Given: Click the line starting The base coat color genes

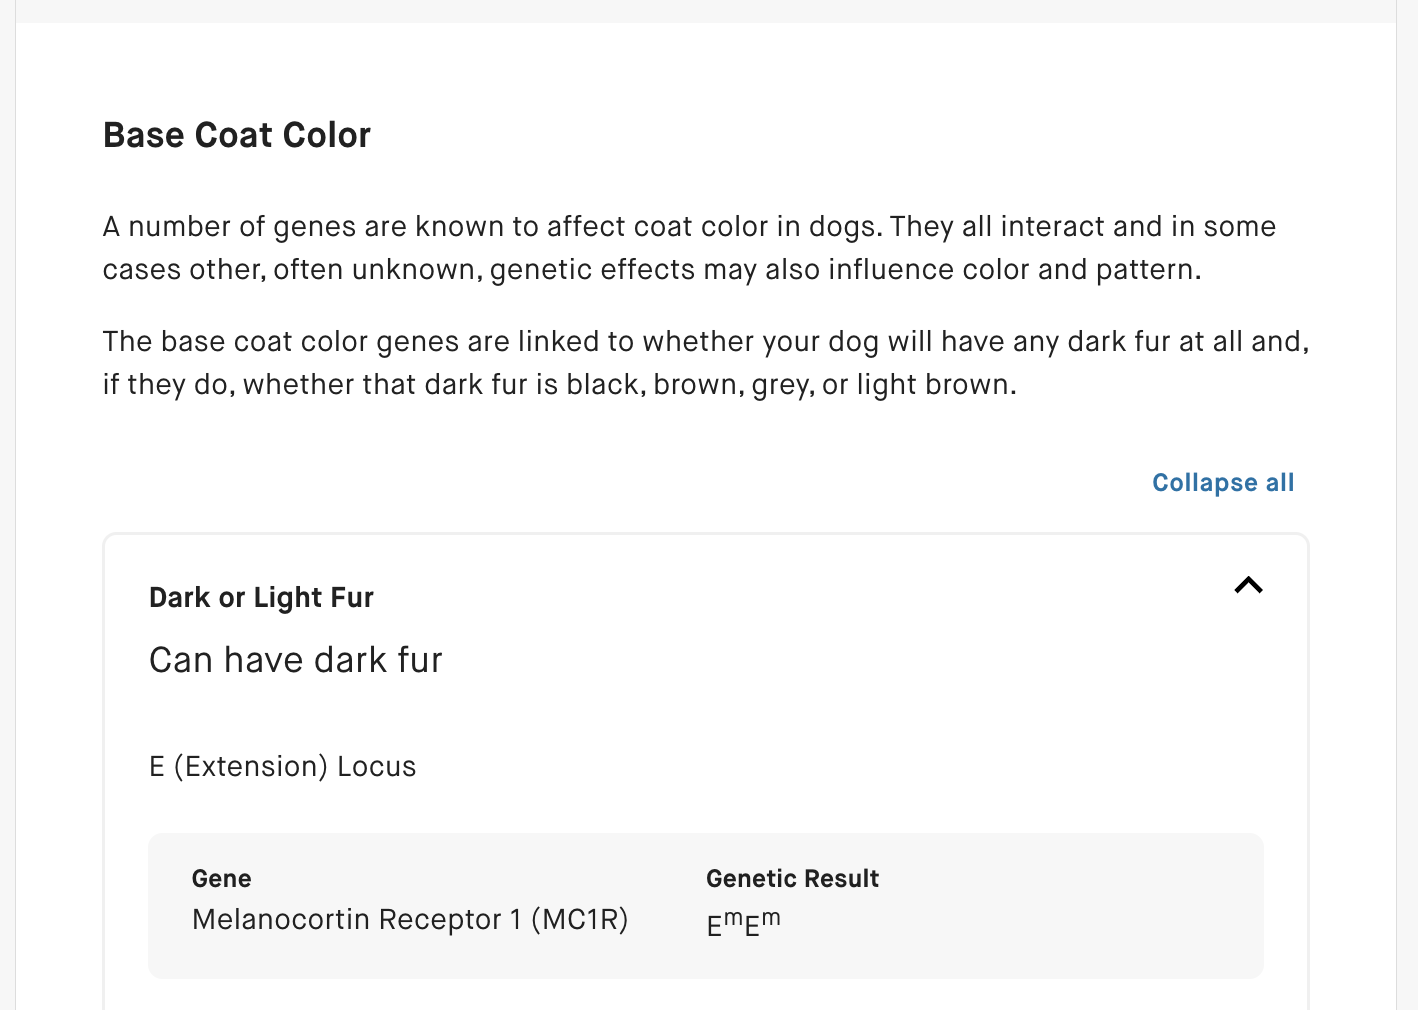Looking at the screenshot, I should 706,342.
